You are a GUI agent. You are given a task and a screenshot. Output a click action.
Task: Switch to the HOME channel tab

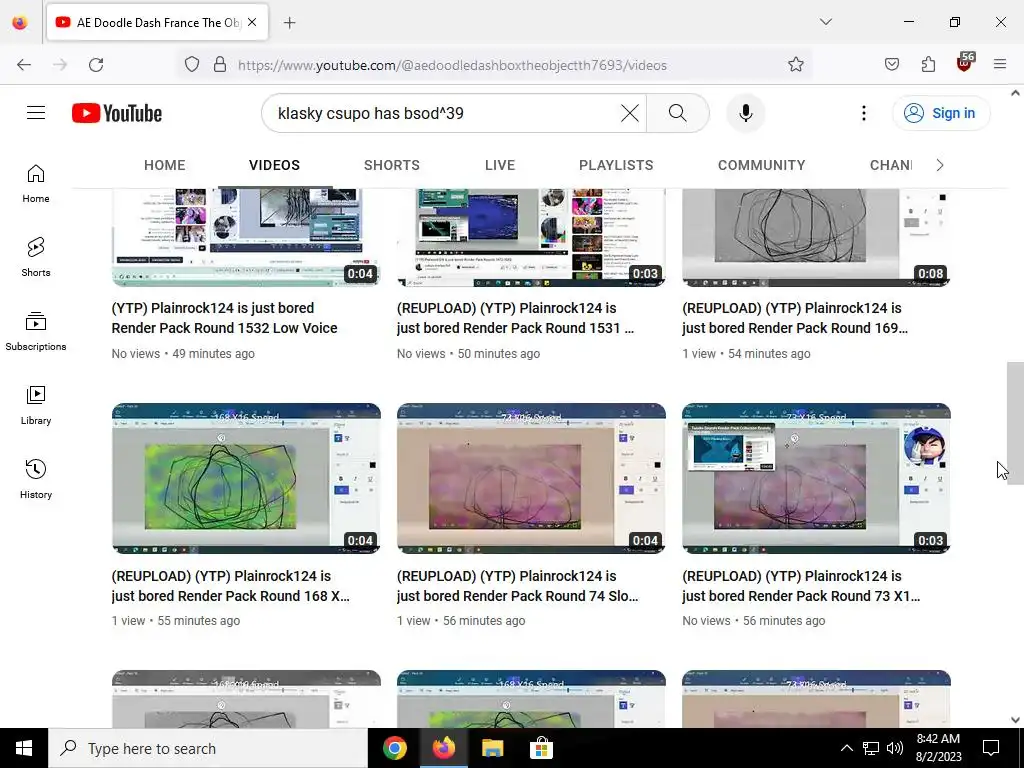(165, 165)
